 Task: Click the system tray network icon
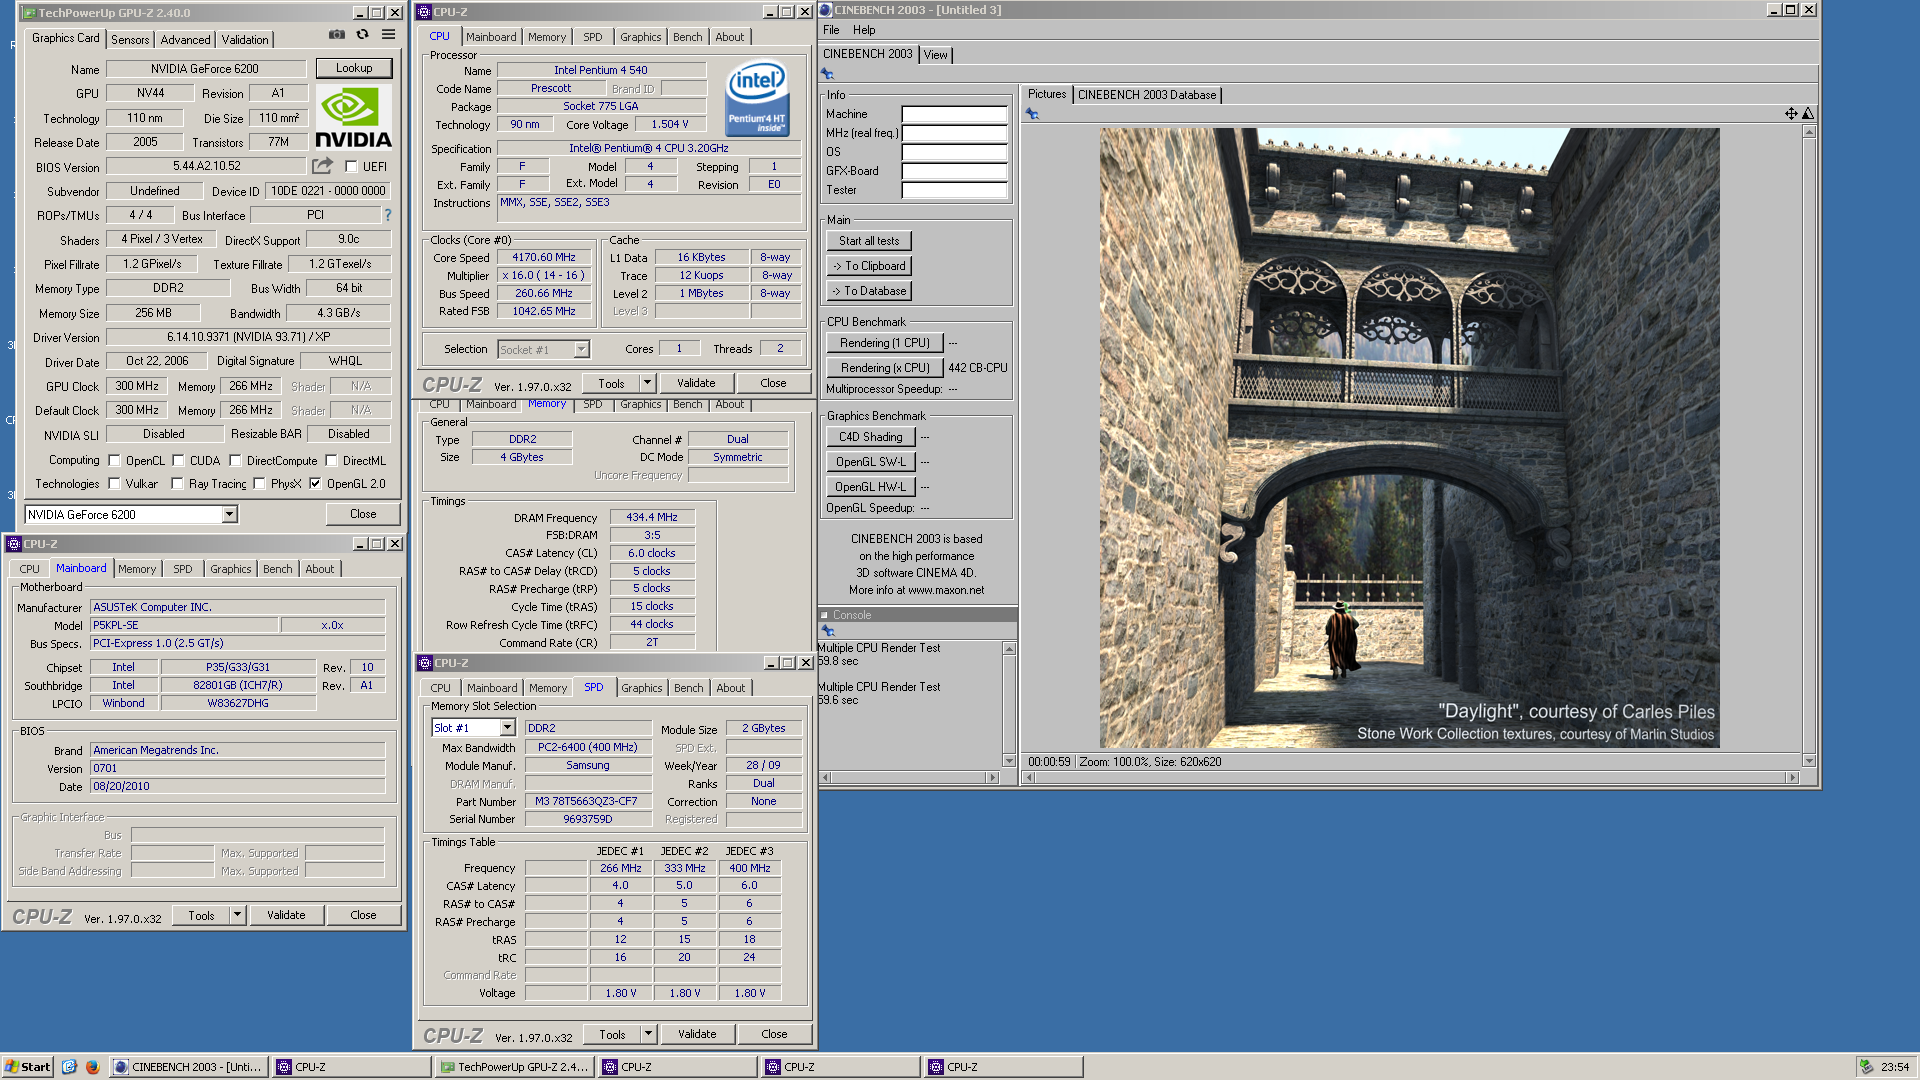pyautogui.click(x=1866, y=1067)
